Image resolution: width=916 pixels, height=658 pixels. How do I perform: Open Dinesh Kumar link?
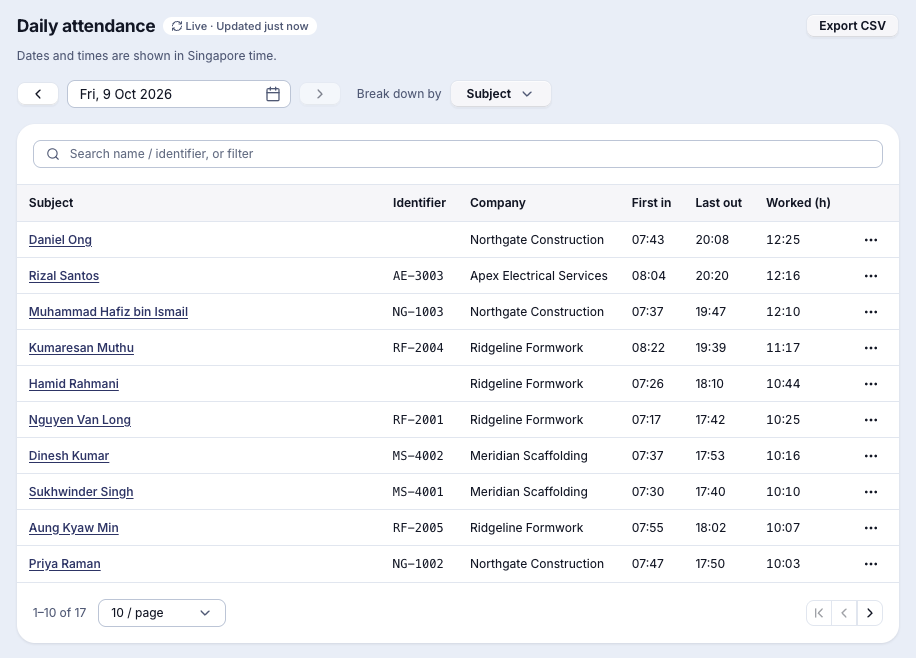coord(69,456)
